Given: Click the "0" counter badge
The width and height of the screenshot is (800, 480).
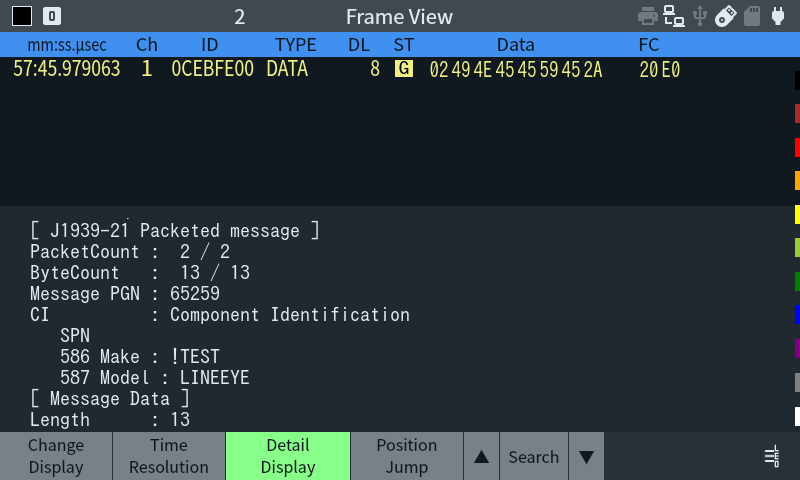Looking at the screenshot, I should pos(52,16).
